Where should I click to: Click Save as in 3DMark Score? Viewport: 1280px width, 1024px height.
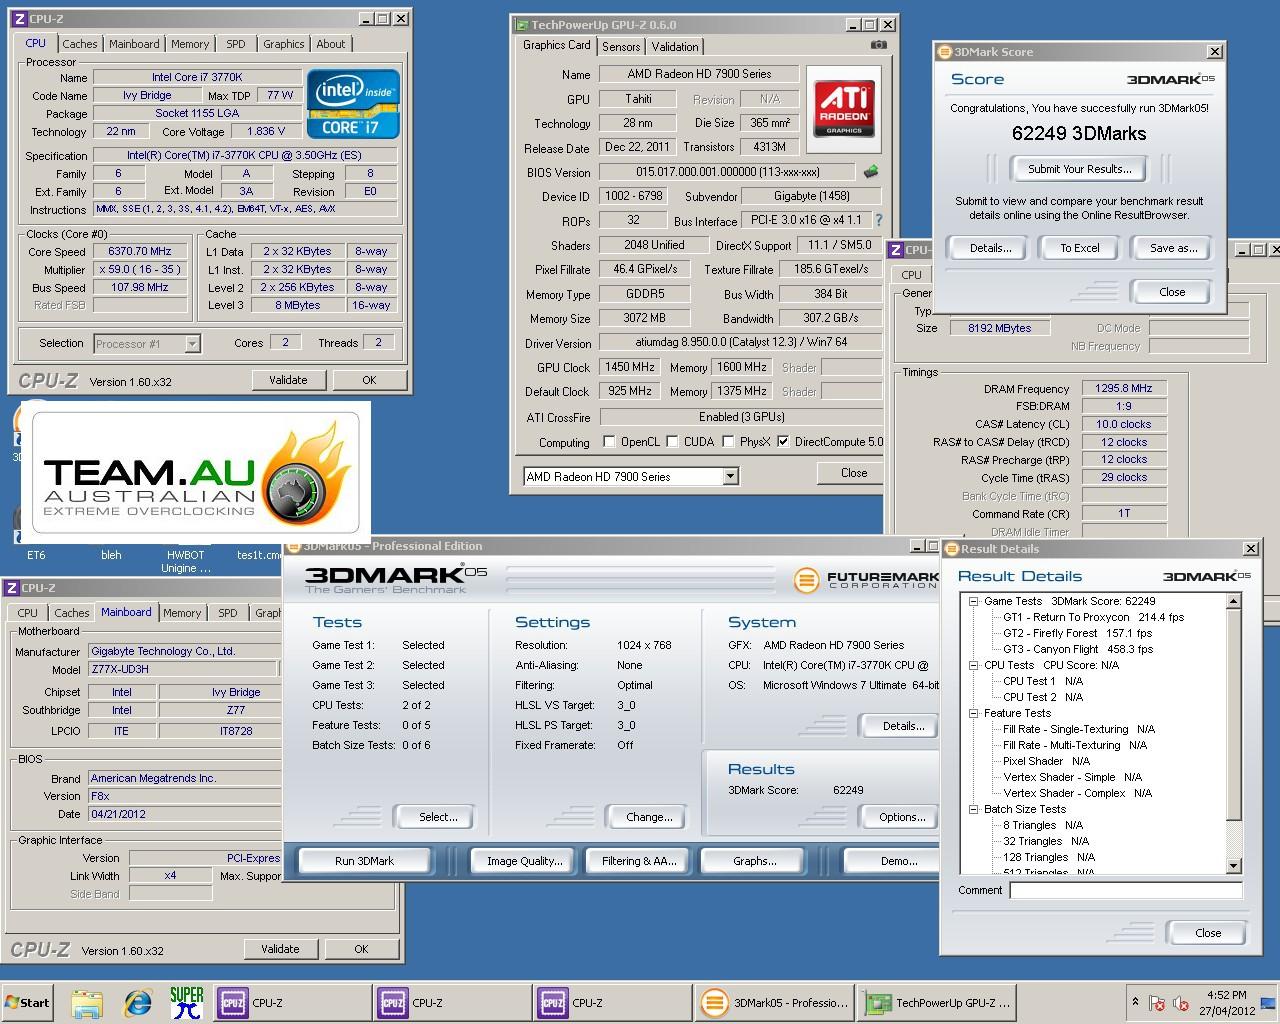pos(1173,248)
